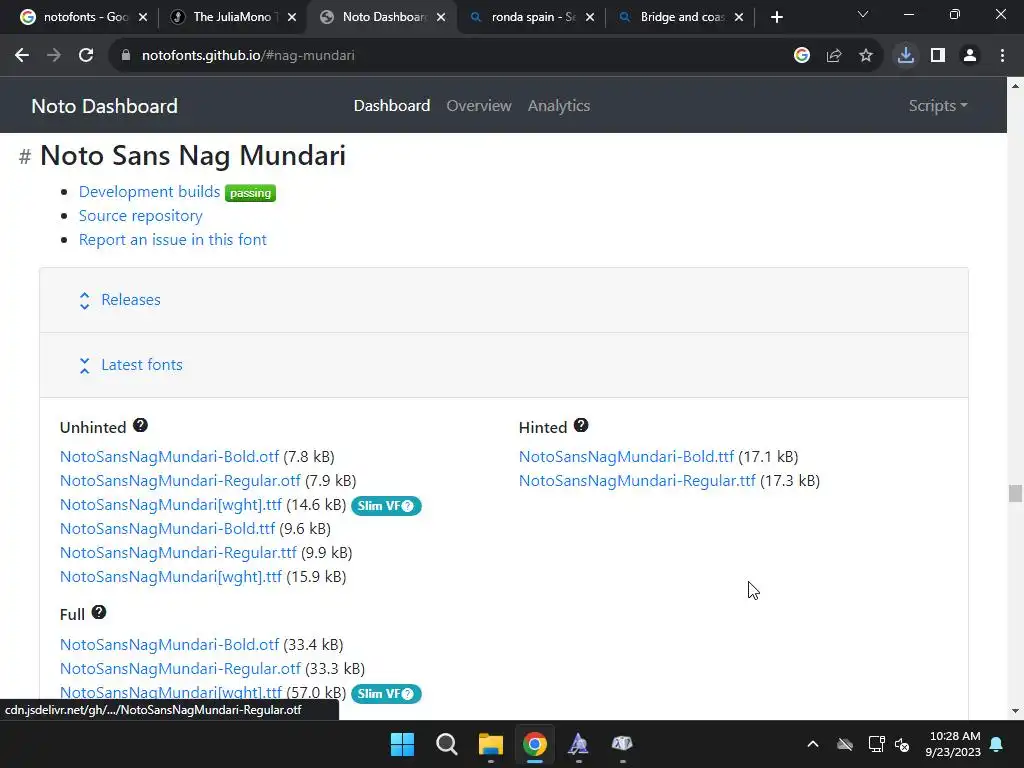This screenshot has width=1024, height=768.
Task: Open Chrome from taskbar
Action: click(534, 744)
